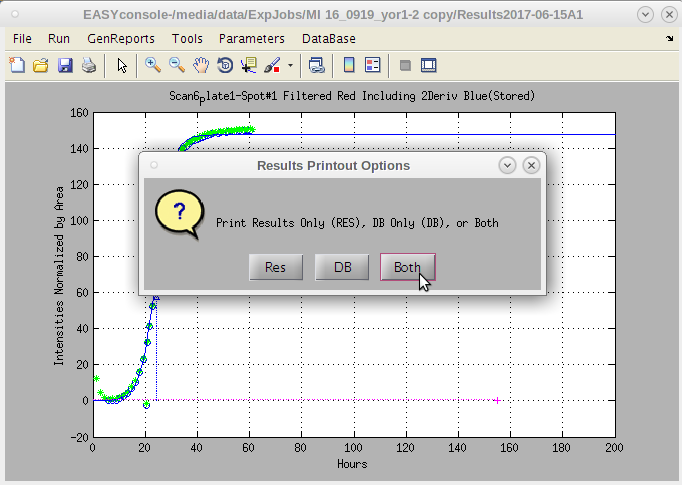Toggle the Insert Legend icon
Screen dimensions: 682x485
pos(373,65)
